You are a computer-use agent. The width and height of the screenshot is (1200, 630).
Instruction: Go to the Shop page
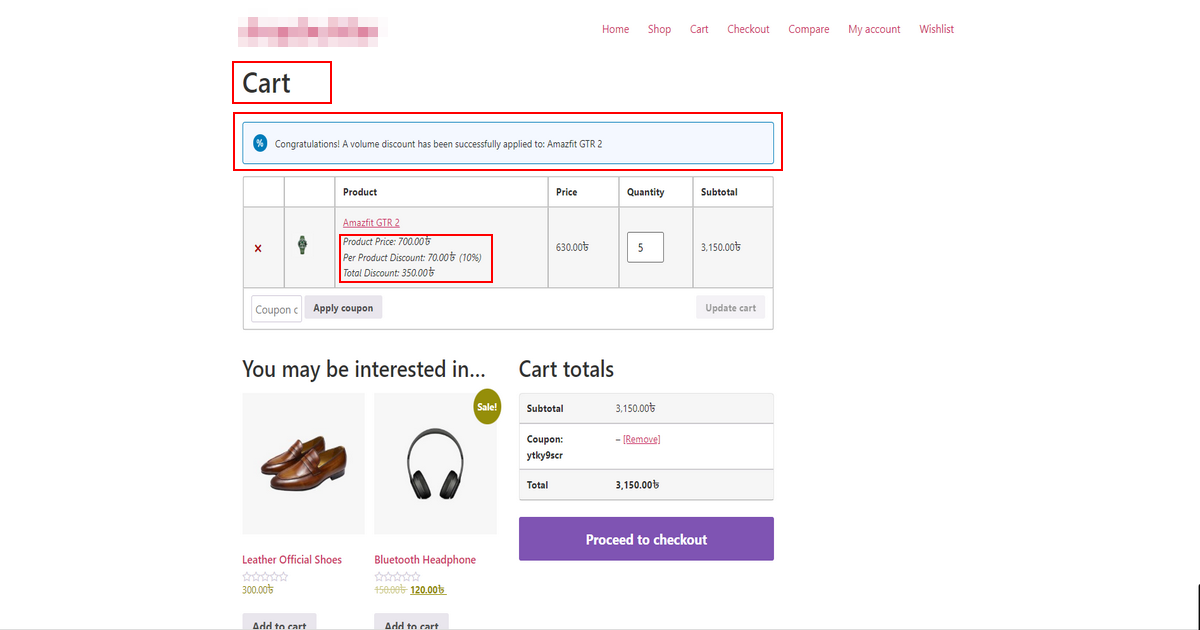(x=659, y=29)
